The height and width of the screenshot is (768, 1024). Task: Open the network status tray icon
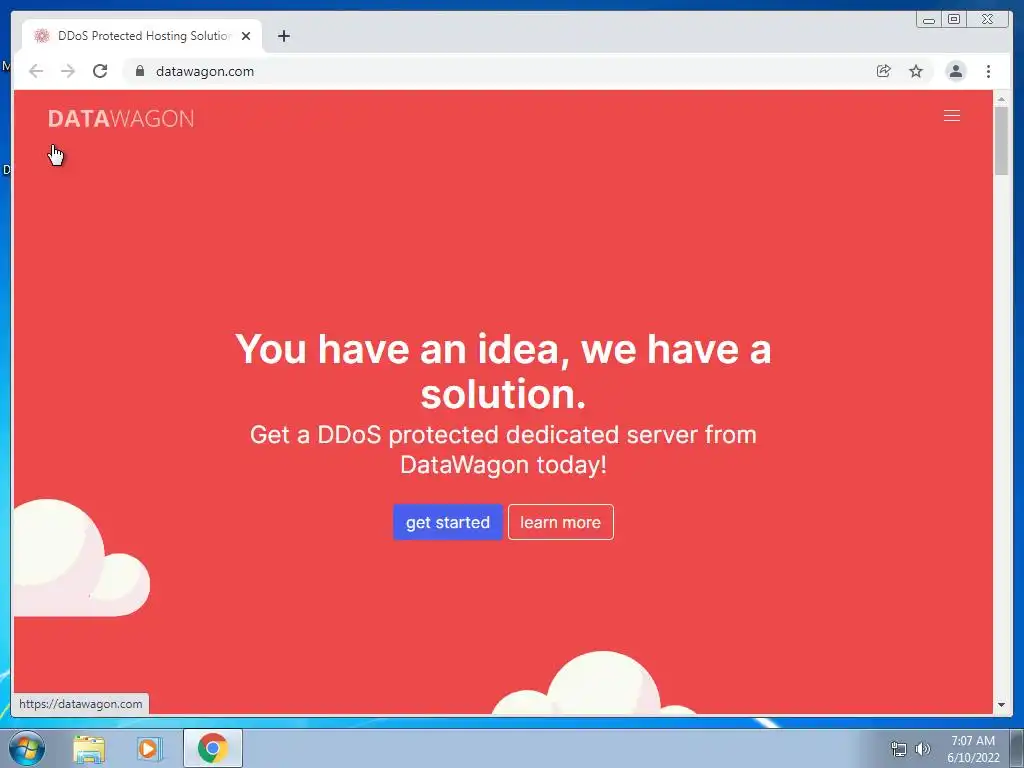click(x=899, y=749)
